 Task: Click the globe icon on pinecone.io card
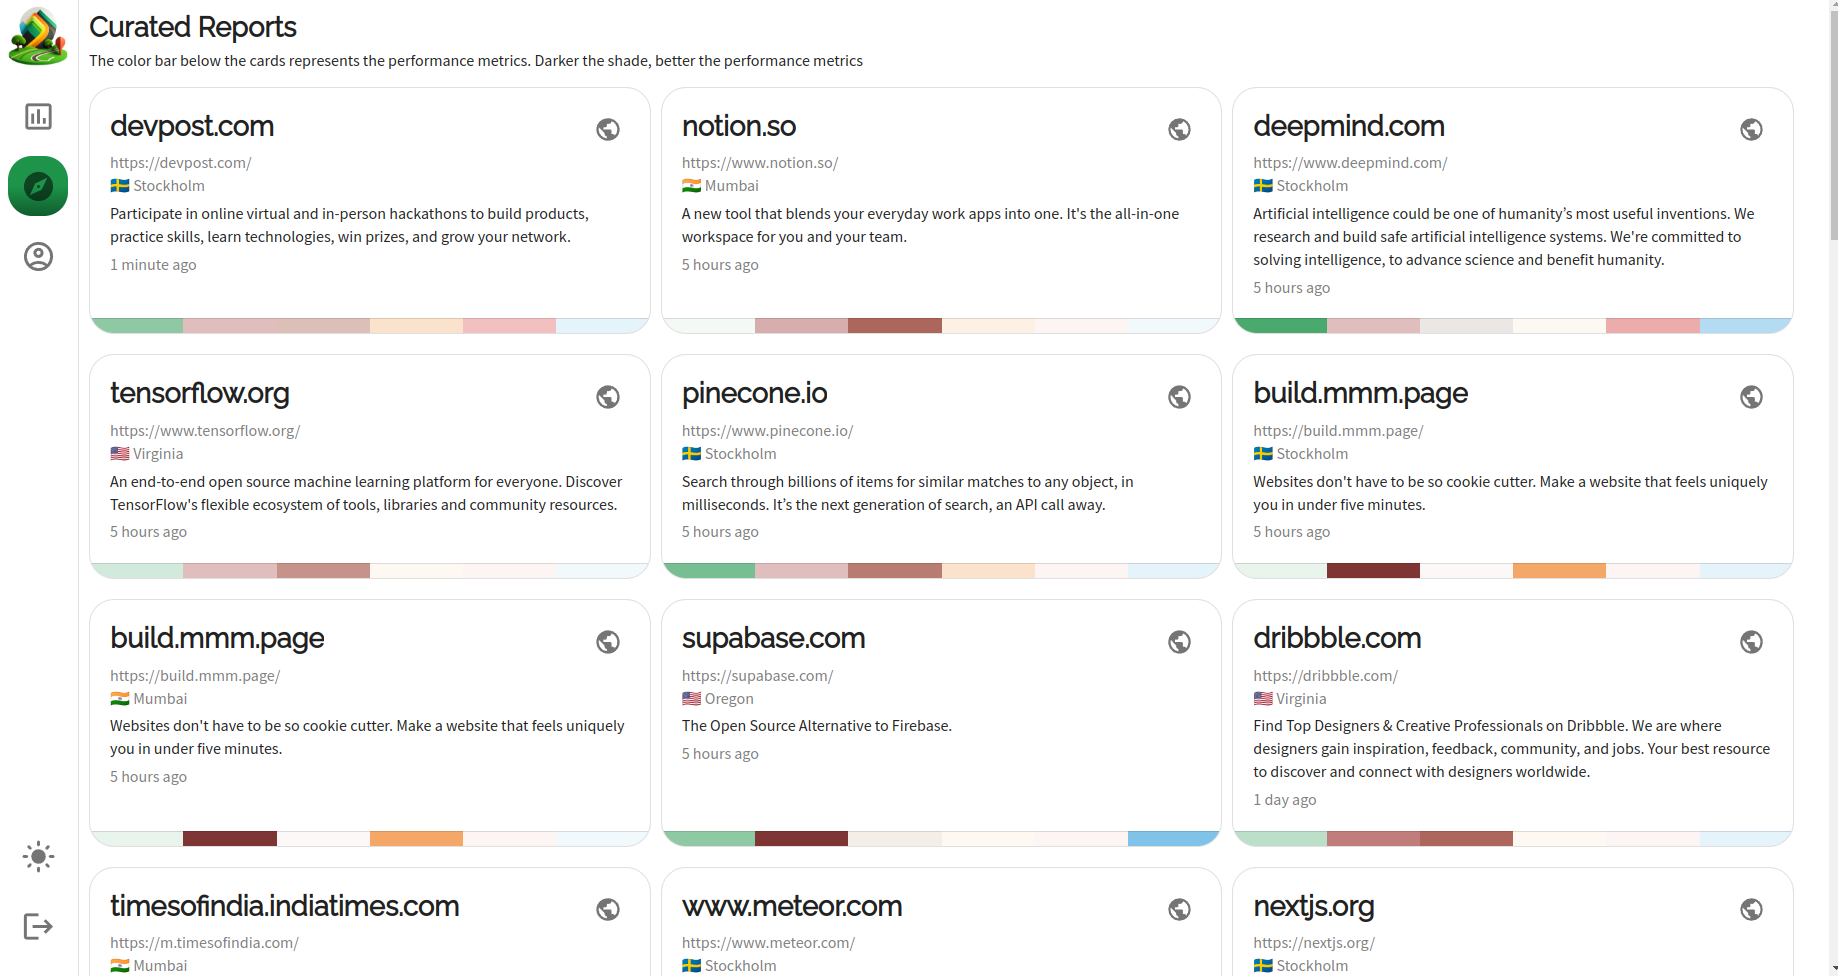pyautogui.click(x=1180, y=397)
